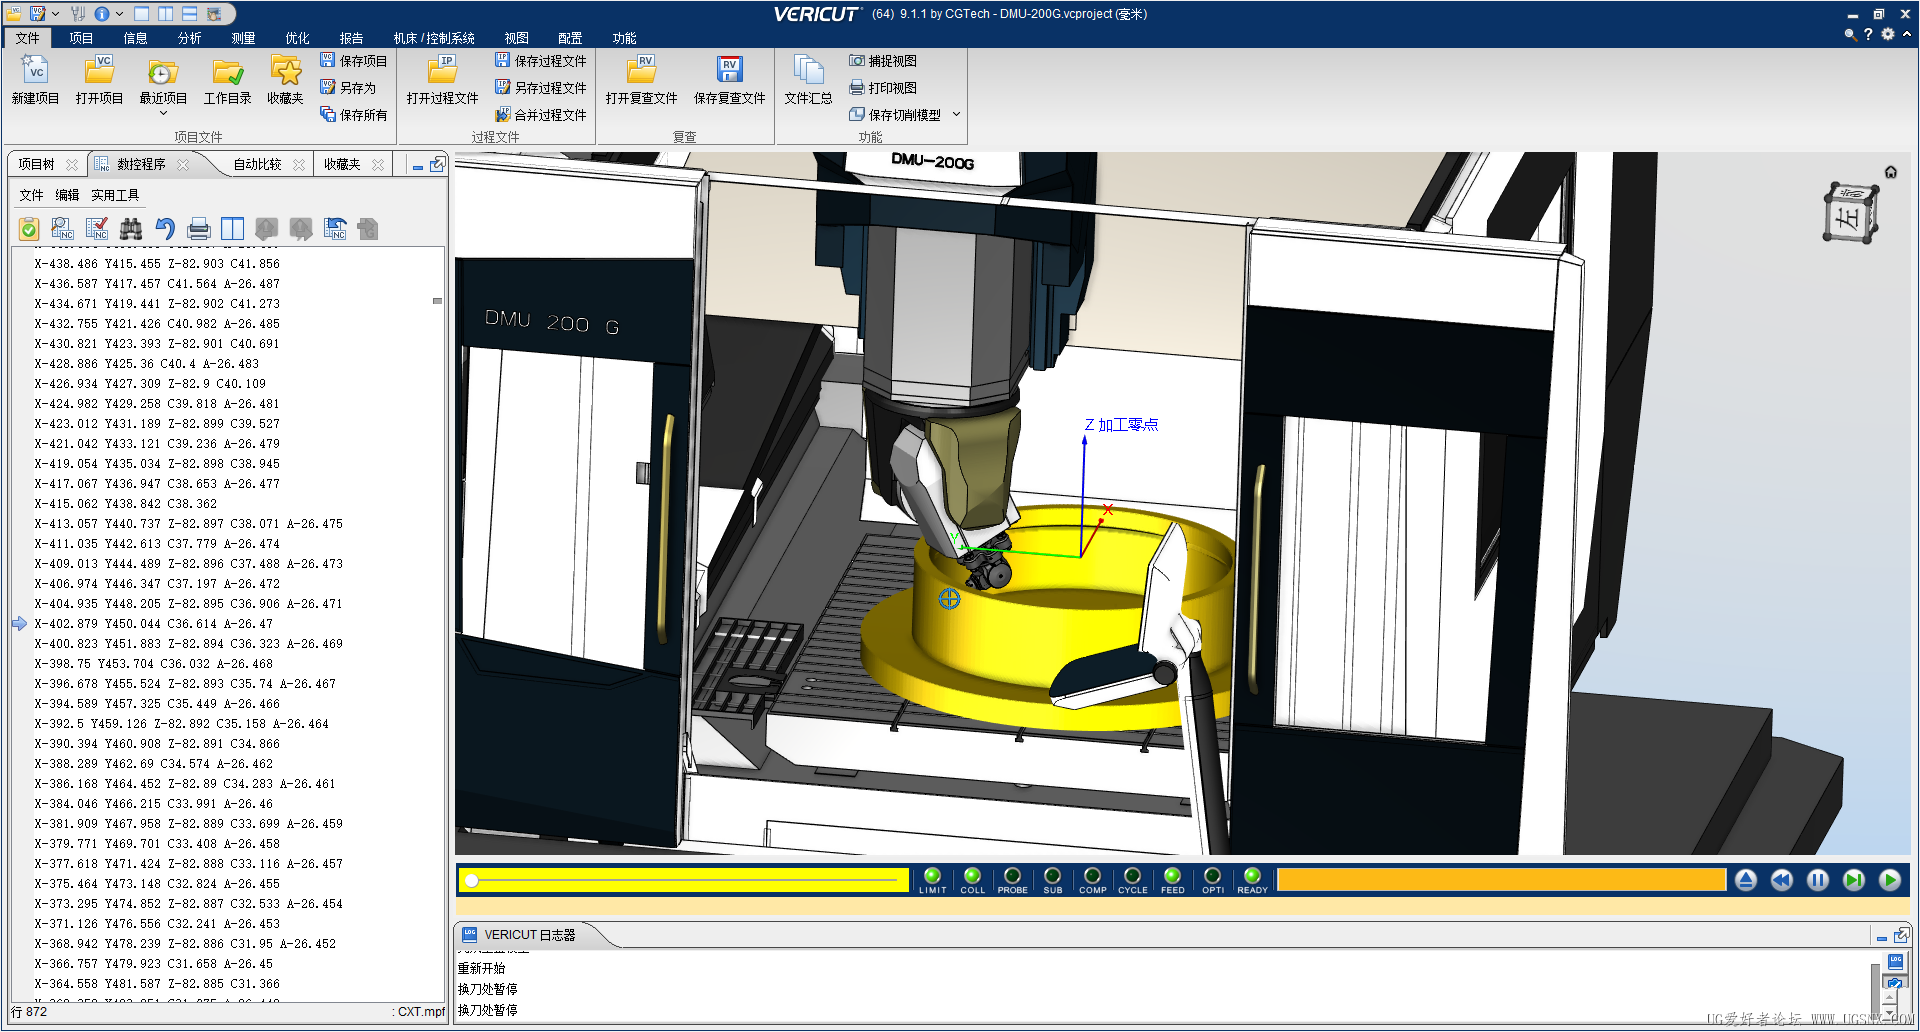Open the quick access dropdown arrow beside save icon
The width and height of the screenshot is (1920, 1032).
click(x=55, y=14)
